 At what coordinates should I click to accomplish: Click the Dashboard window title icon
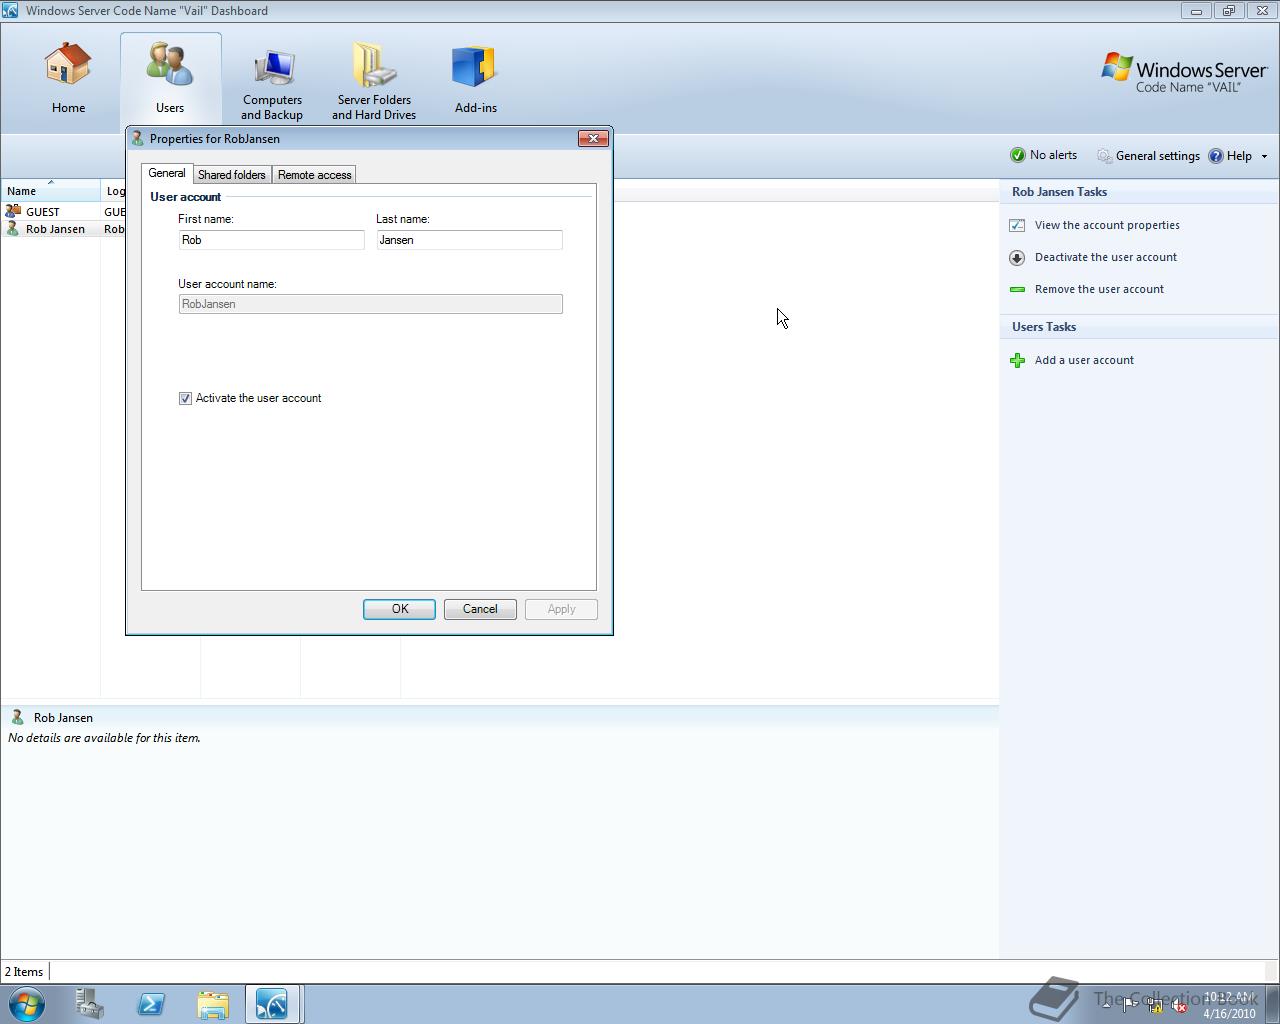coord(10,10)
